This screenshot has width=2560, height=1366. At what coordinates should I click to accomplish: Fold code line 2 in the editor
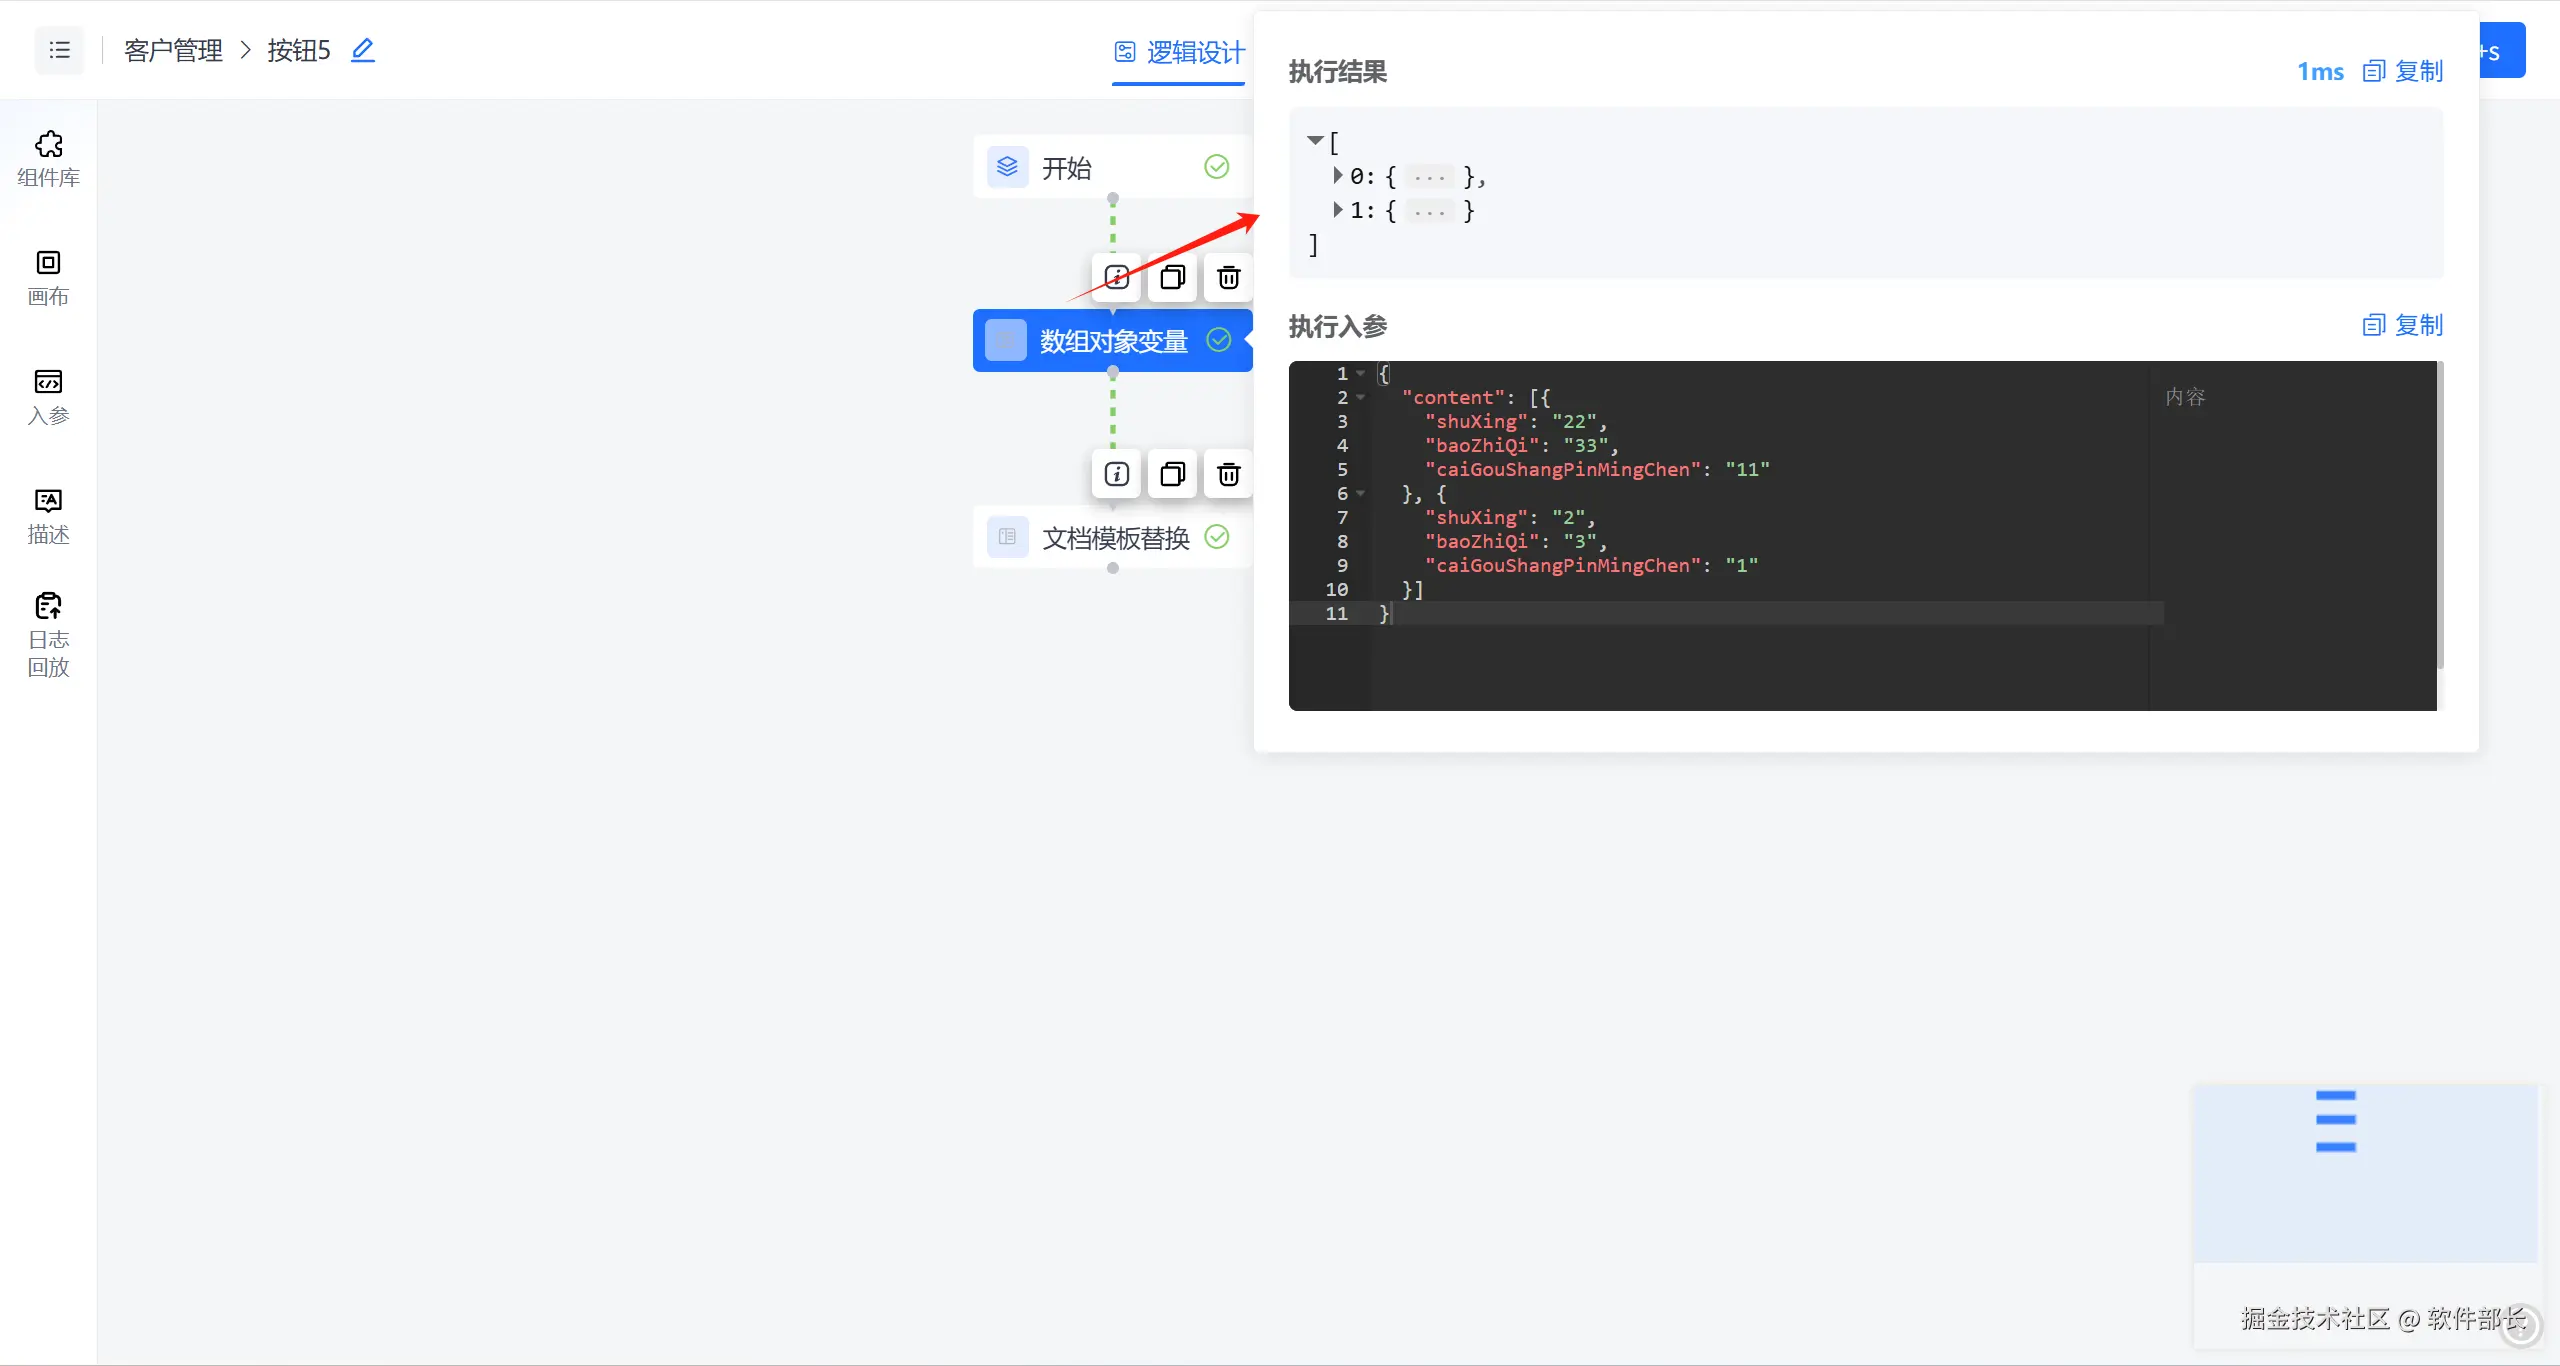coord(1360,397)
